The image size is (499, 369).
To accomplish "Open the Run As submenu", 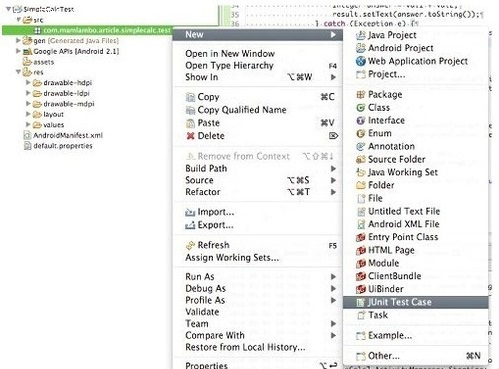I will [x=258, y=277].
